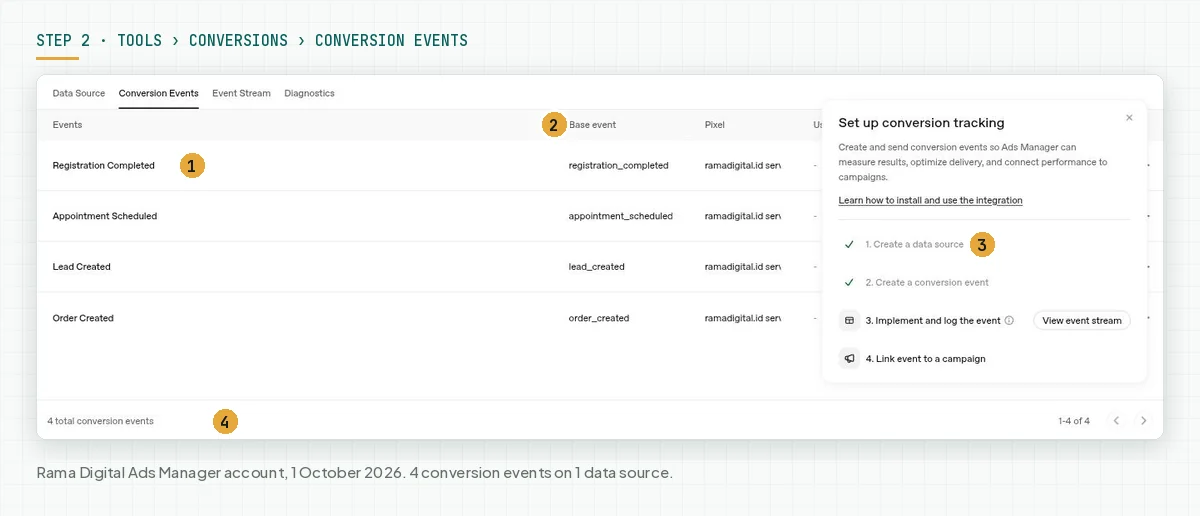Viewport: 1200px width, 516px height.
Task: Select the Appointment Scheduled event
Action: pos(104,216)
